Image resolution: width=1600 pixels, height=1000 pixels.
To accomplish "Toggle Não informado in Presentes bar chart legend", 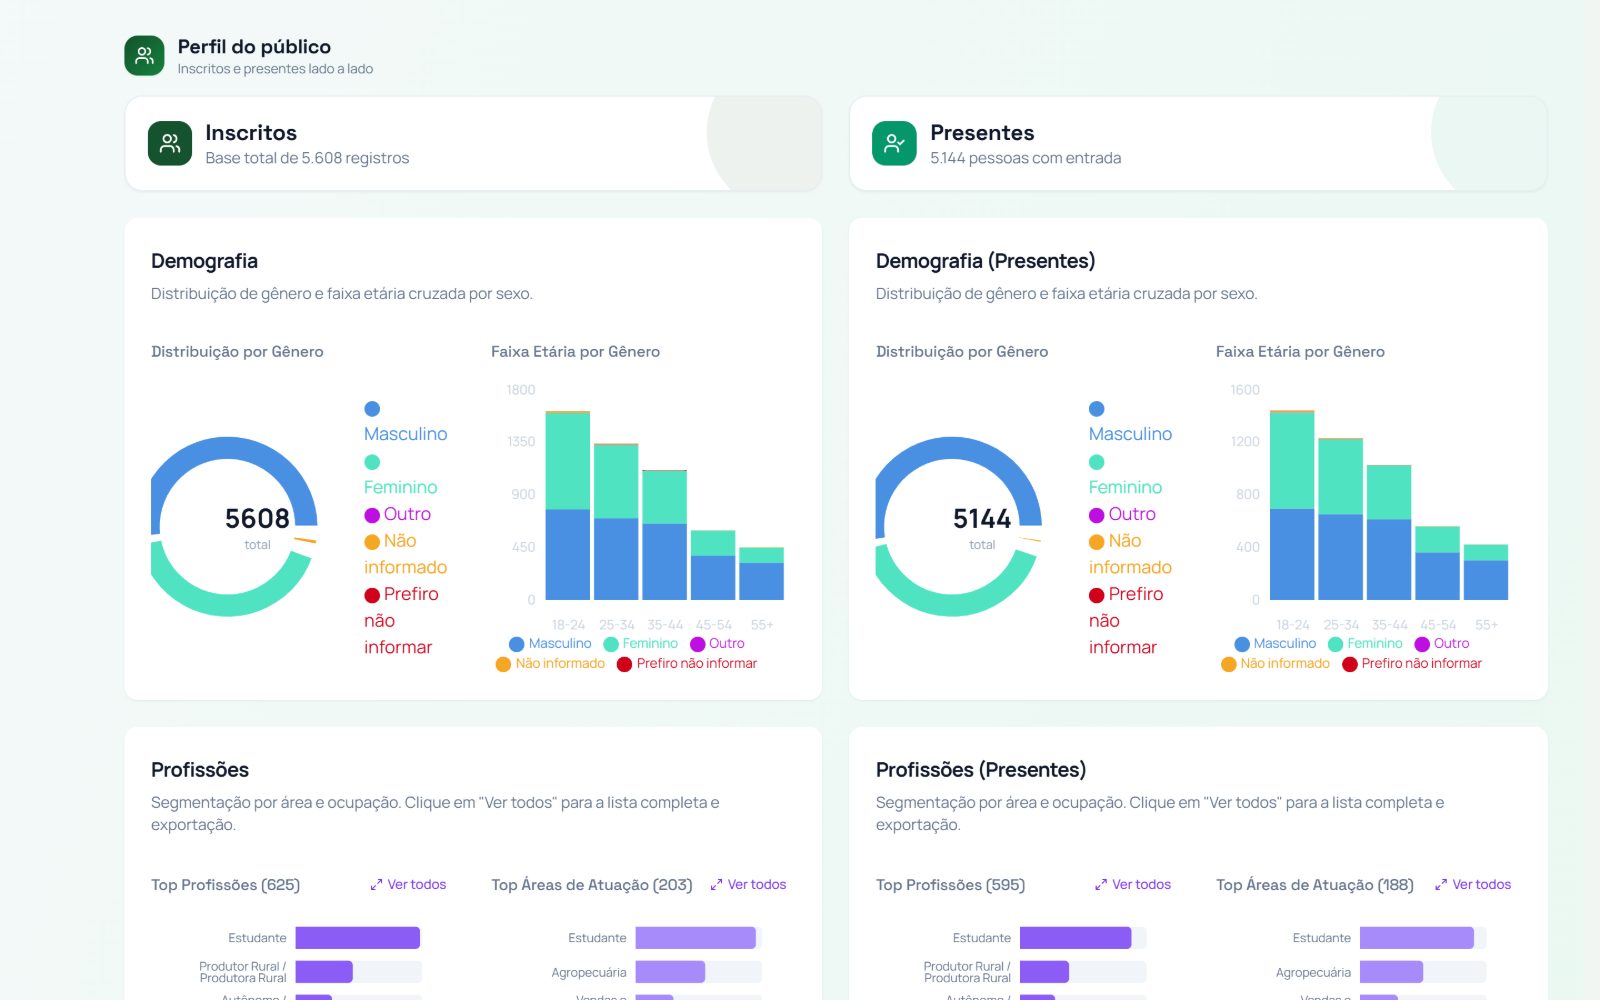I will (x=1275, y=664).
